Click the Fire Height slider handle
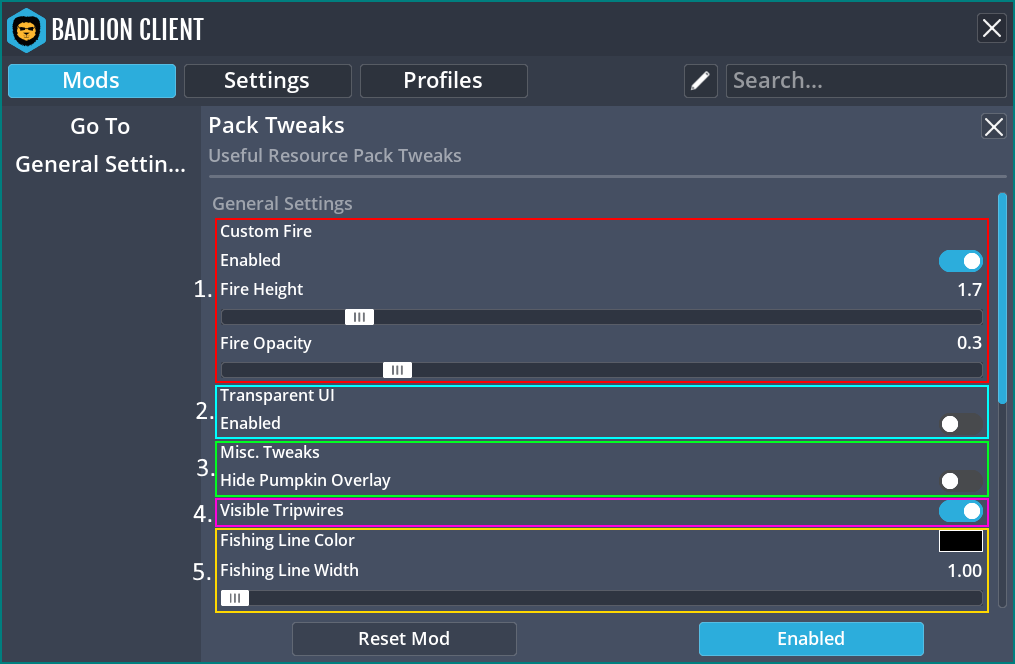Viewport: 1015px width, 664px height. point(359,317)
